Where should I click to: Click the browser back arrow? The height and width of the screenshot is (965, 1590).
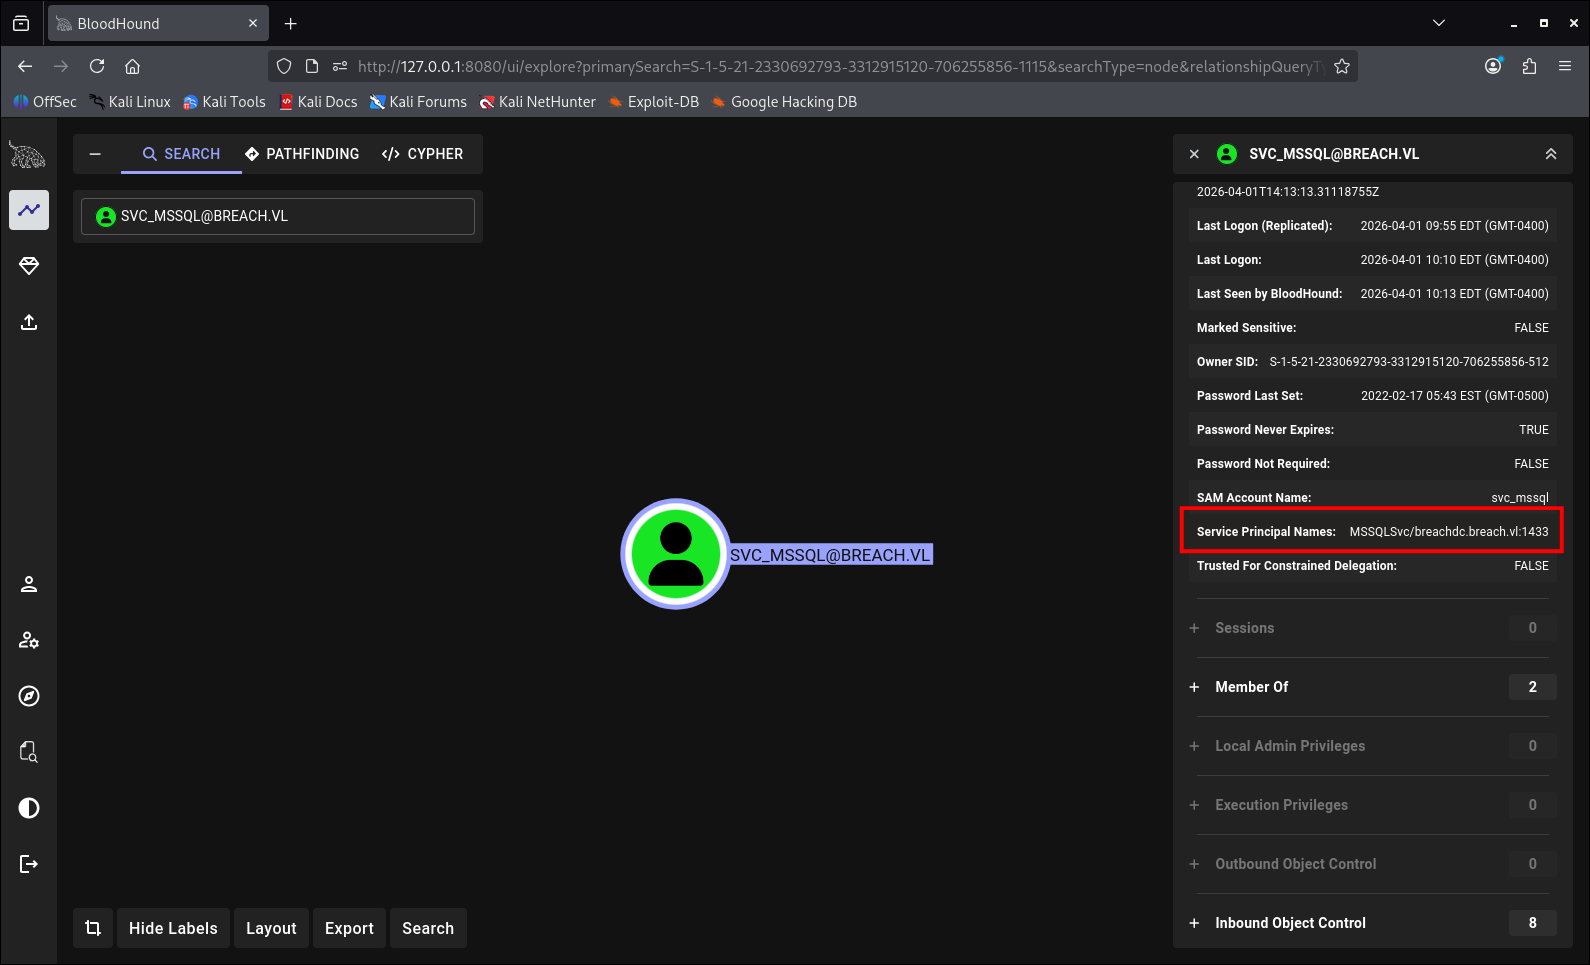tap(25, 66)
